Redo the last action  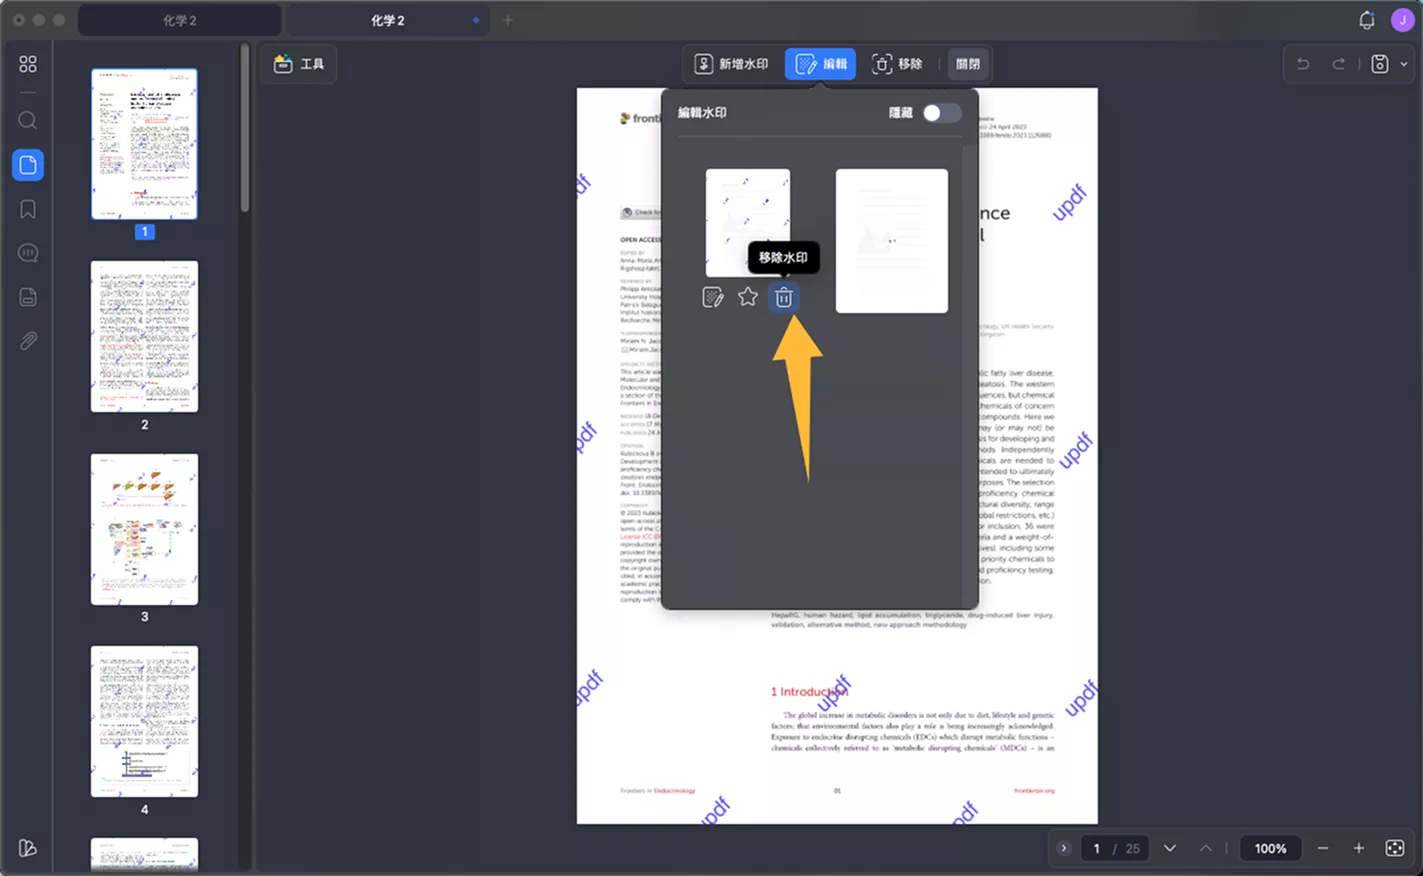point(1338,64)
